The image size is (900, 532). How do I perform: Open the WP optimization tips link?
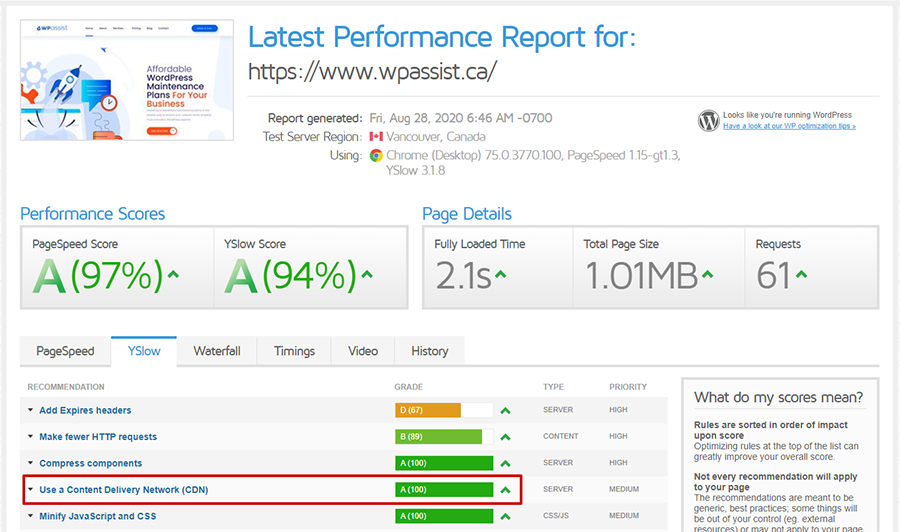tap(789, 126)
